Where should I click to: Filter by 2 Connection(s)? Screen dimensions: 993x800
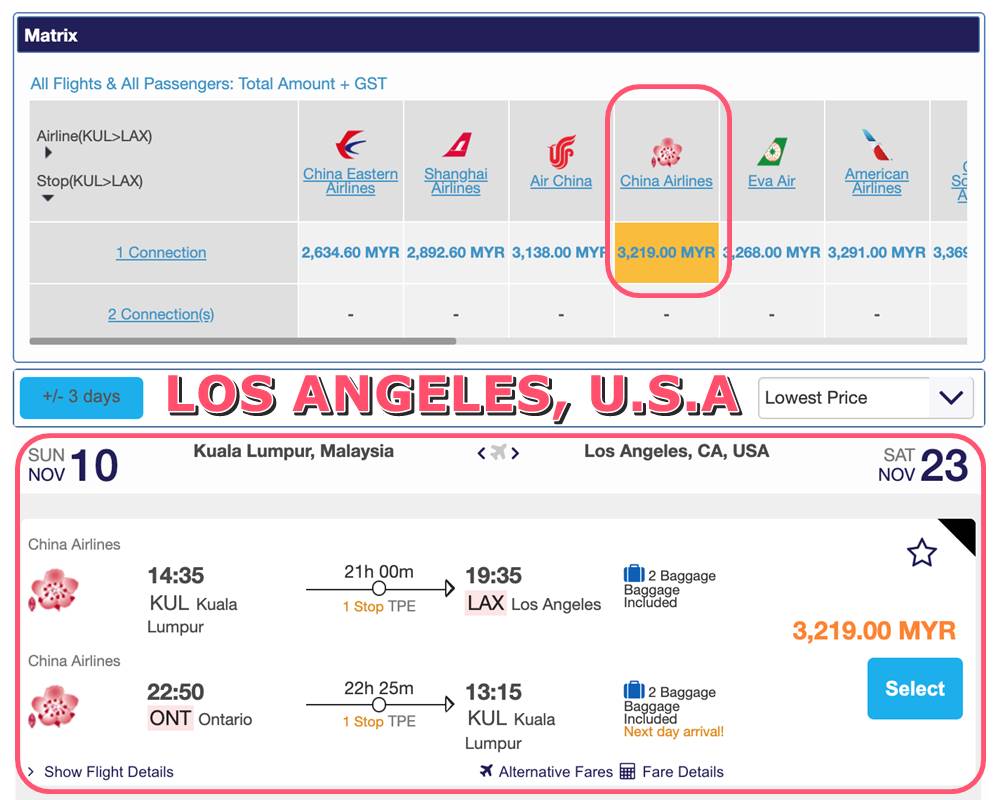click(161, 314)
